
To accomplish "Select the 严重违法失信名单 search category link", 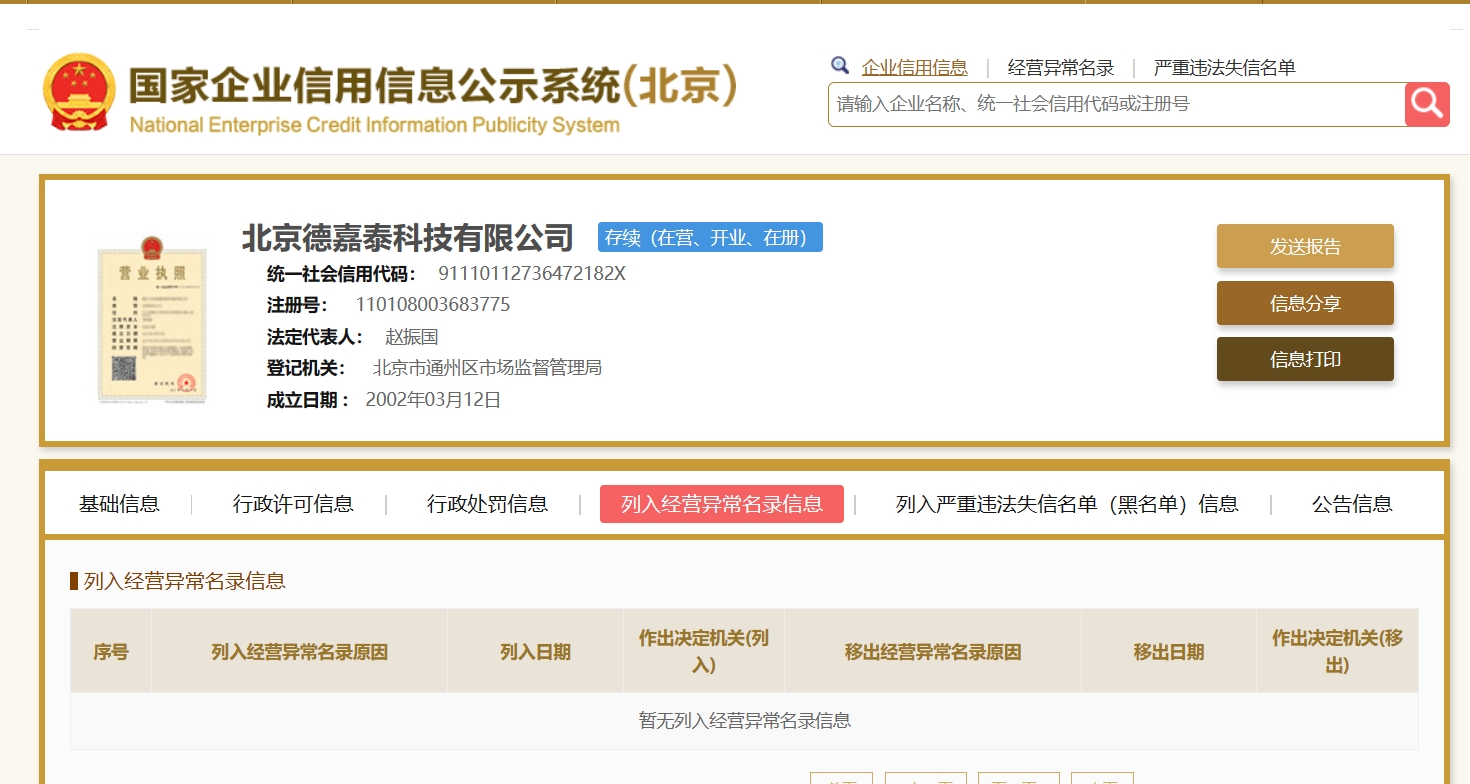I will (x=1225, y=68).
